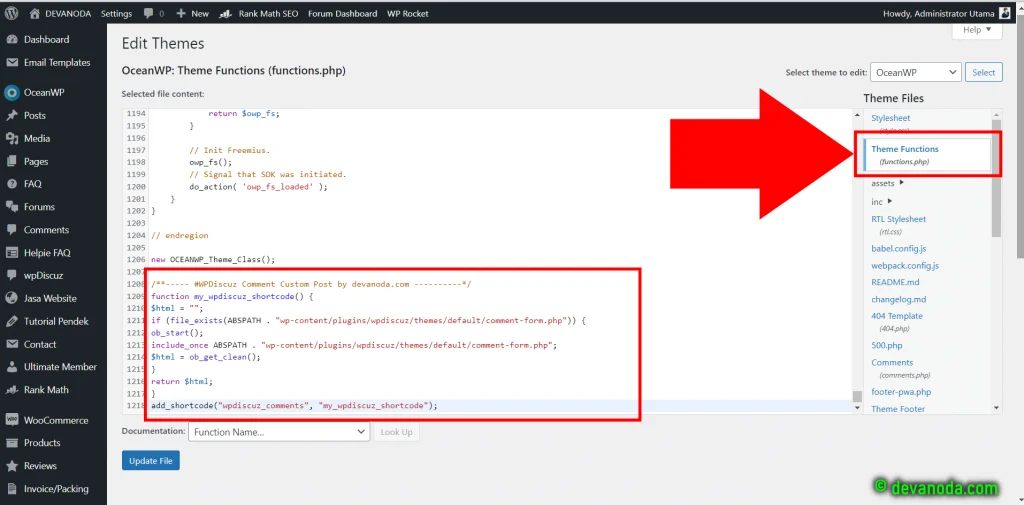Click the plus New icon
This screenshot has width=1024, height=505.
click(181, 13)
